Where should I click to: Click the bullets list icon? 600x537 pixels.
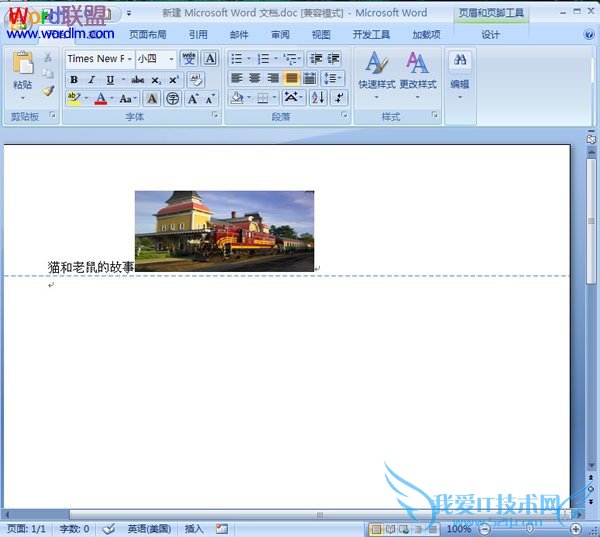(x=237, y=59)
